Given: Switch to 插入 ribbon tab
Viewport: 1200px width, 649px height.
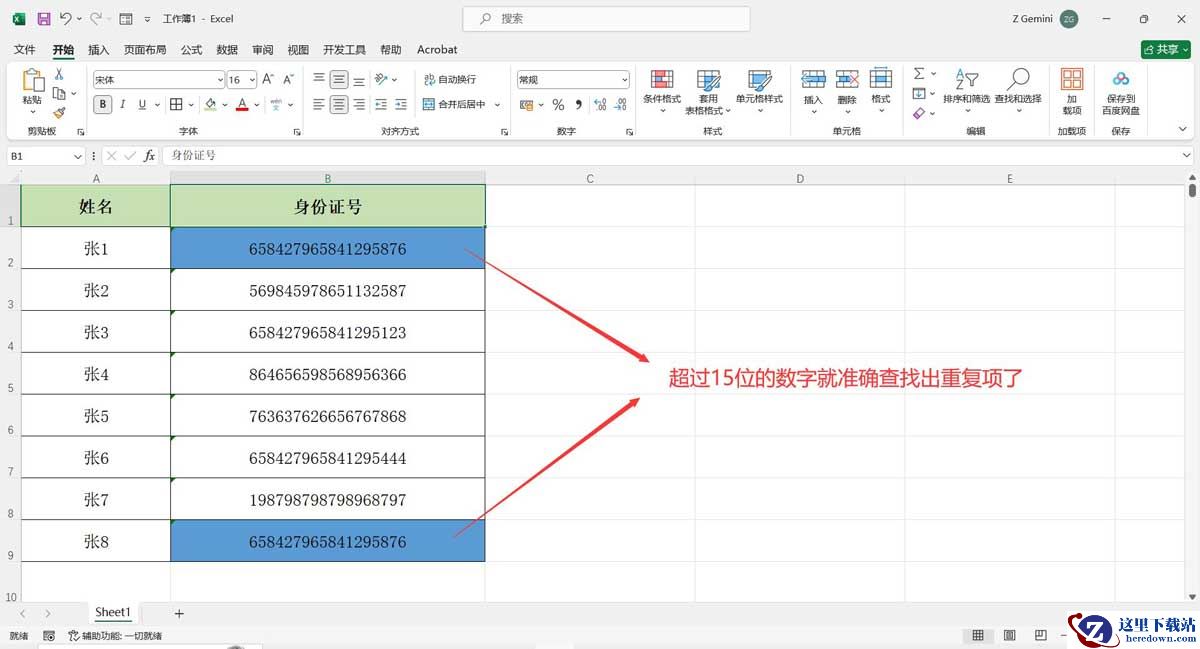Looking at the screenshot, I should click(x=99, y=49).
